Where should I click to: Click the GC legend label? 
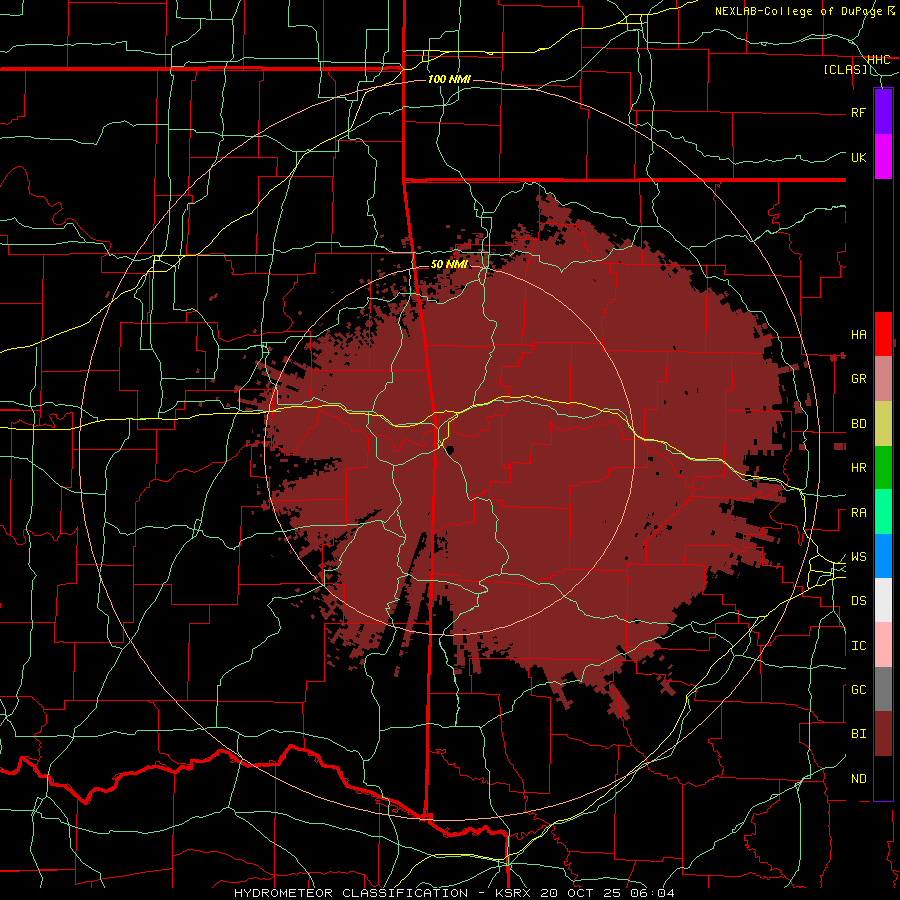coord(859,690)
